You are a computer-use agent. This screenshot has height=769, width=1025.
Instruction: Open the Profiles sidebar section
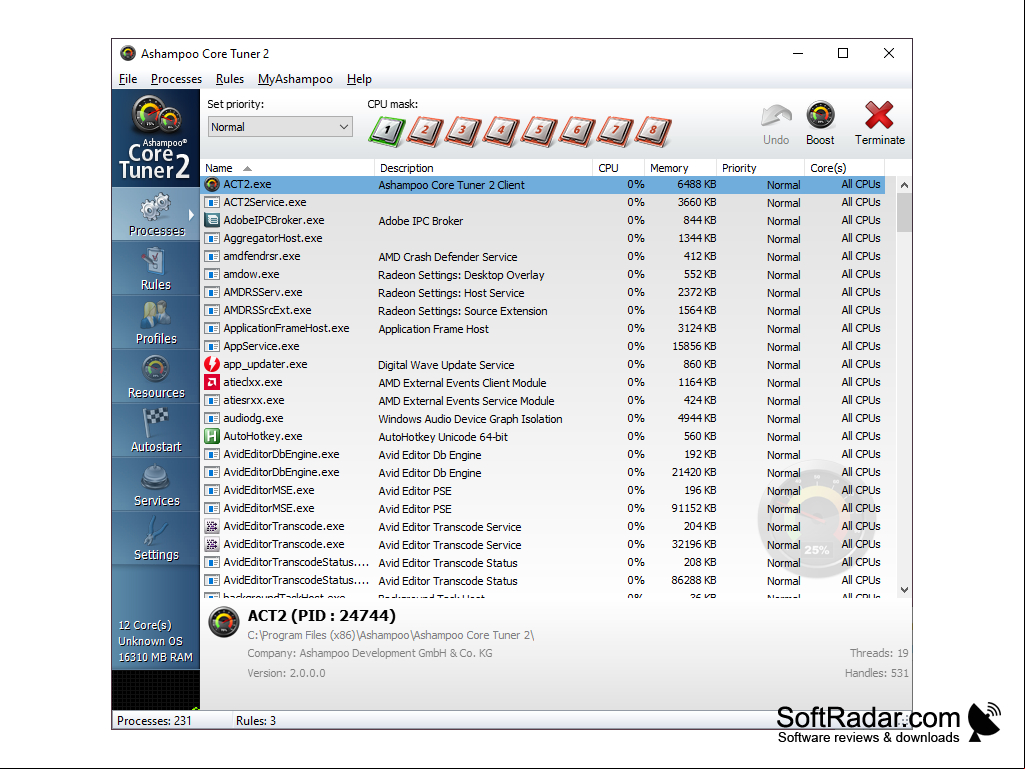(x=156, y=322)
